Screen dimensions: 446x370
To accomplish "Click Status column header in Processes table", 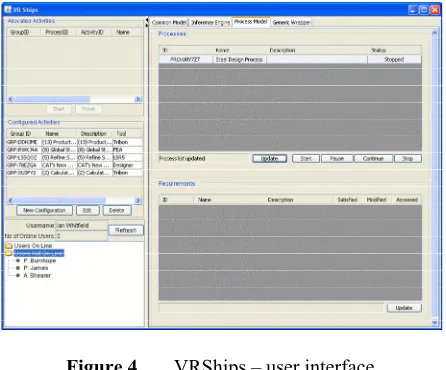I will point(394,50).
